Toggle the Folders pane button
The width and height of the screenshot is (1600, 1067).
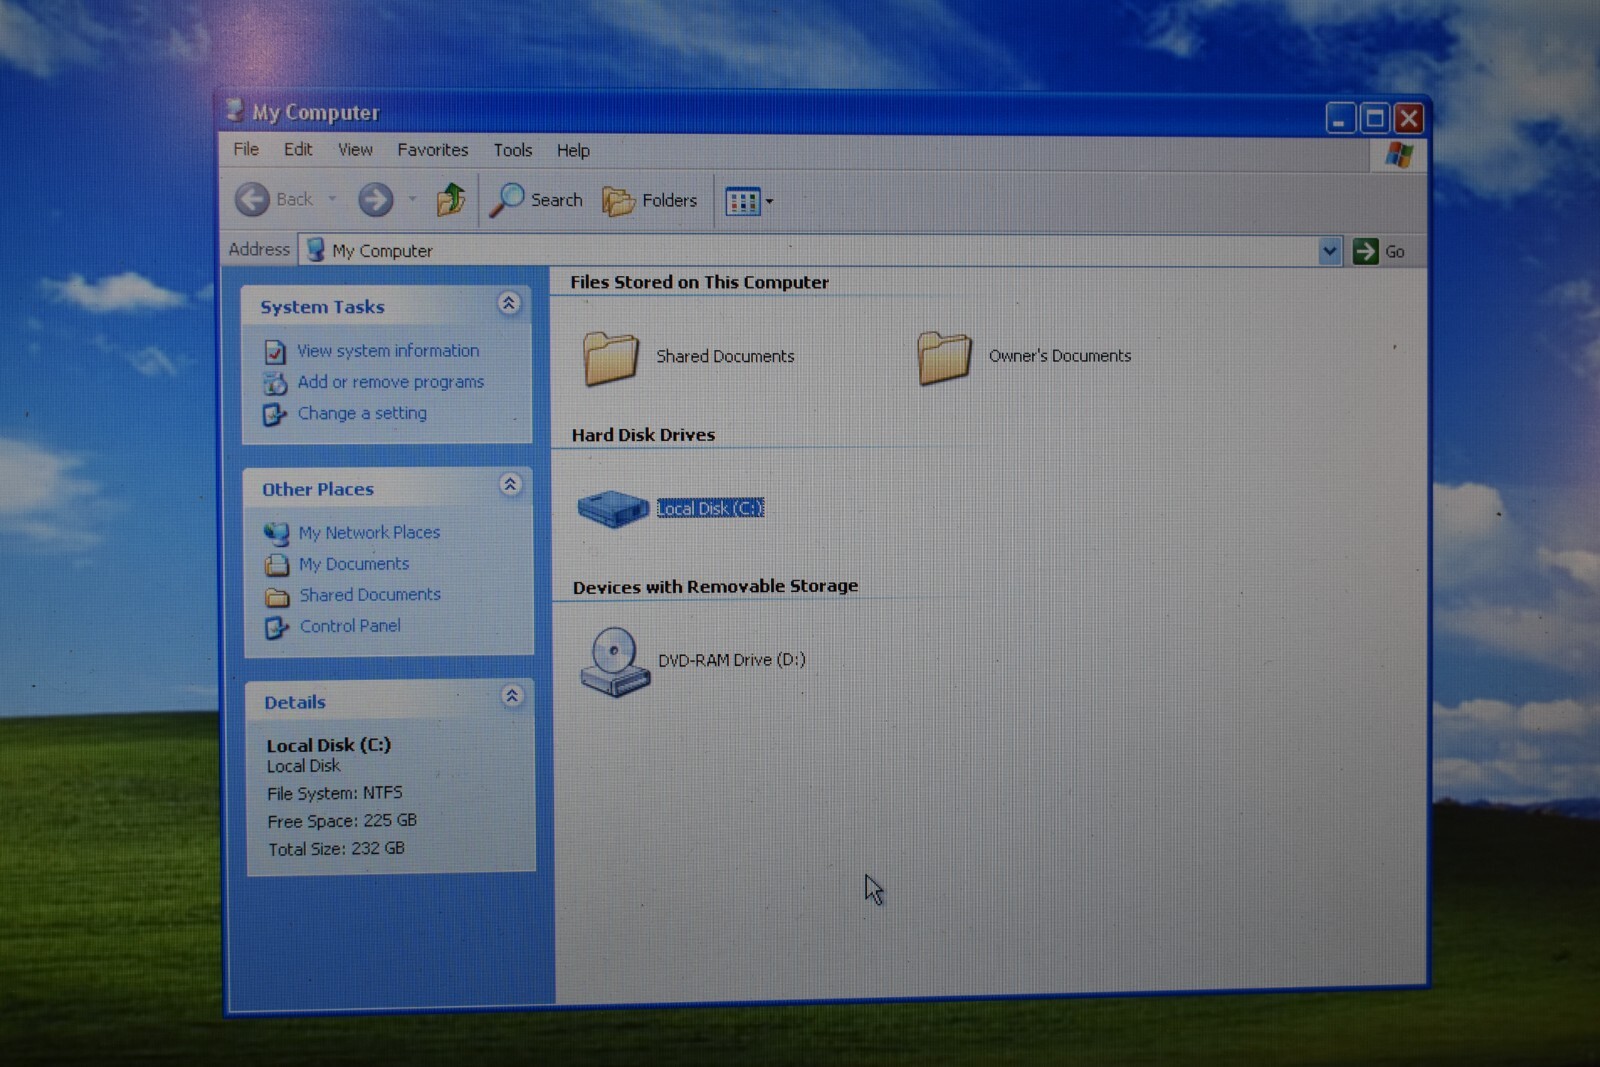tap(650, 201)
